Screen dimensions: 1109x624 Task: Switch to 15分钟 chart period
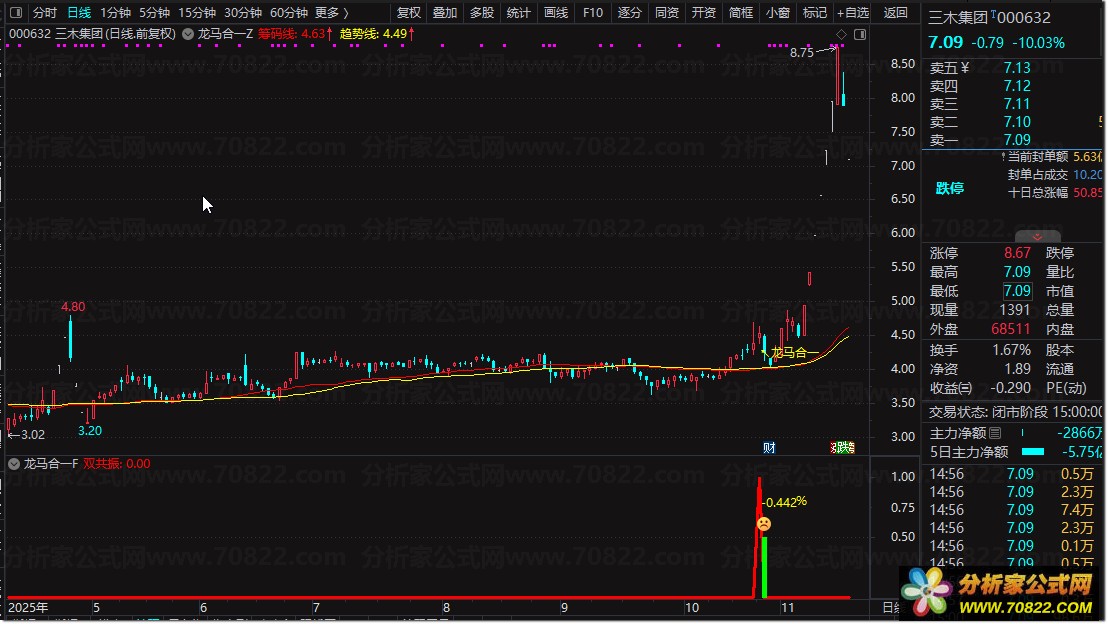[x=197, y=13]
